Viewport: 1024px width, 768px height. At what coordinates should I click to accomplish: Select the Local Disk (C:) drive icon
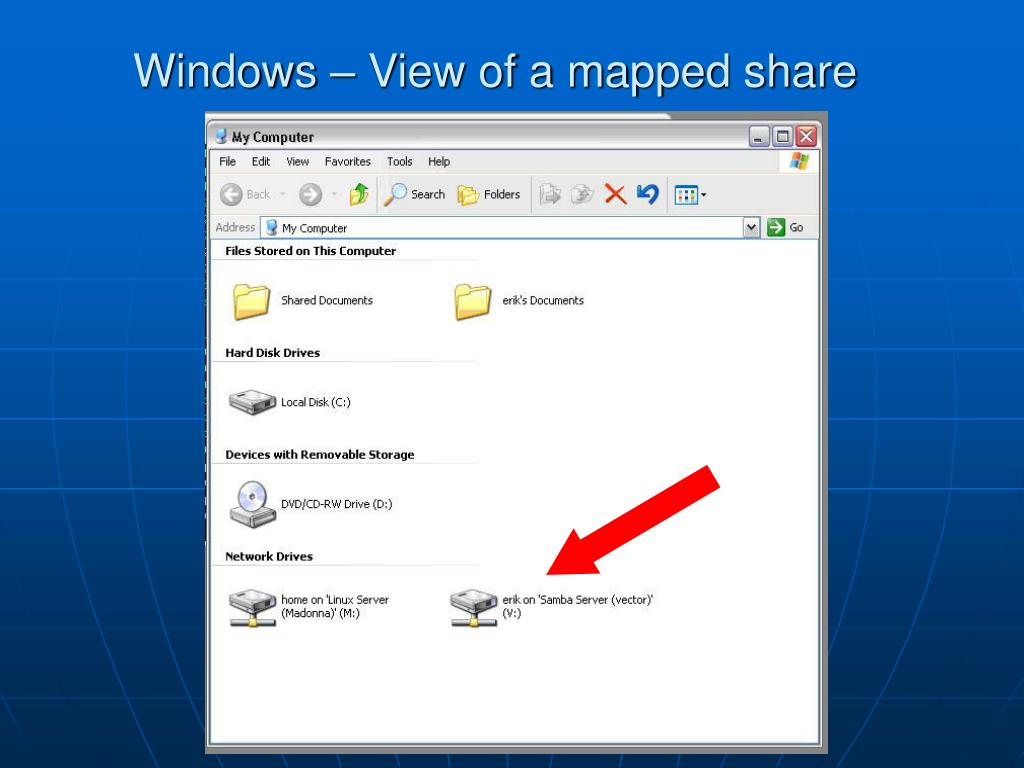point(252,402)
